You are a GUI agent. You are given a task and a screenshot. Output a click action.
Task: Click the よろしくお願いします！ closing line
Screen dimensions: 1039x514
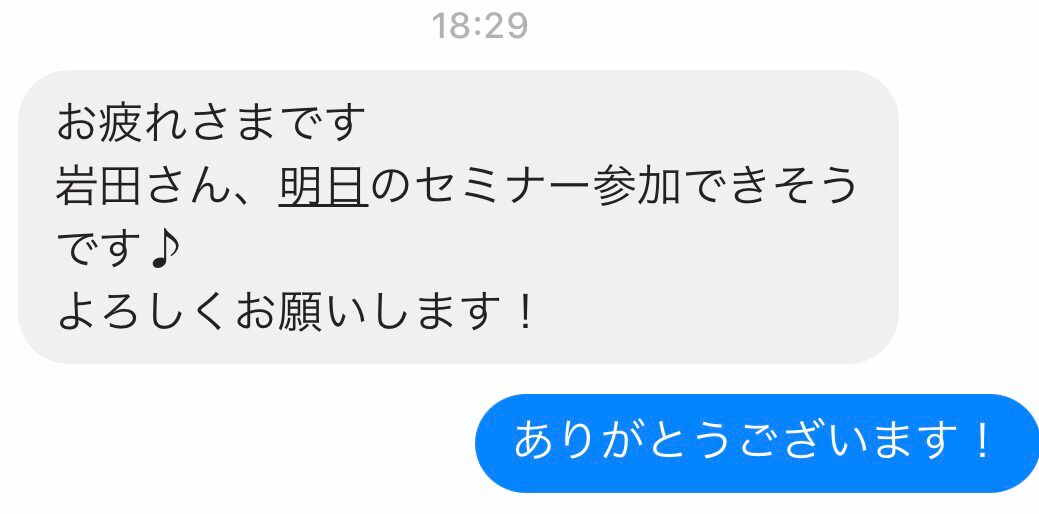coord(295,313)
